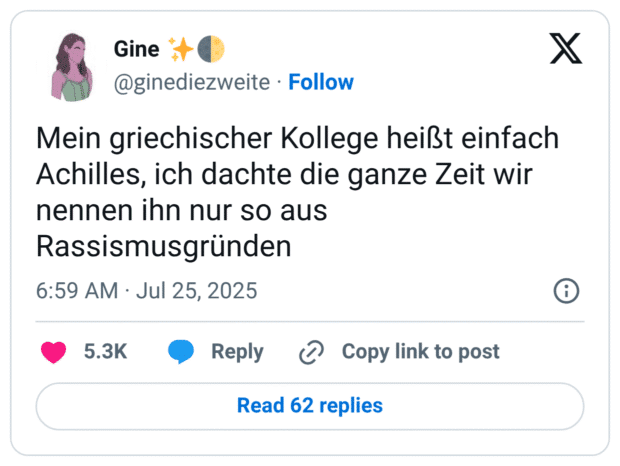Click the X logo icon

pyautogui.click(x=566, y=48)
